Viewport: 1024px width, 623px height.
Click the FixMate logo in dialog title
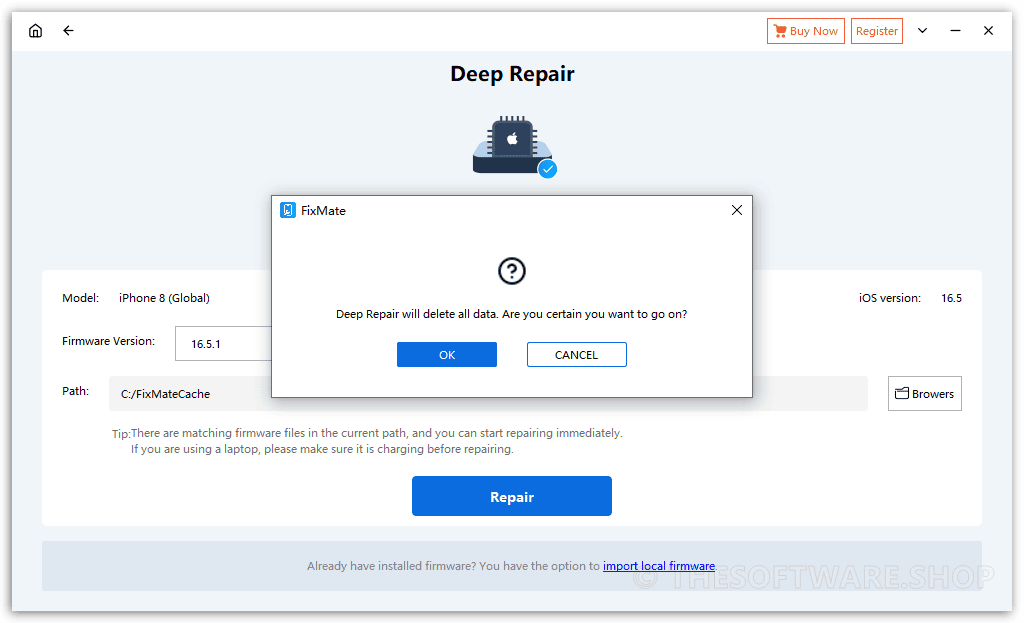287,210
